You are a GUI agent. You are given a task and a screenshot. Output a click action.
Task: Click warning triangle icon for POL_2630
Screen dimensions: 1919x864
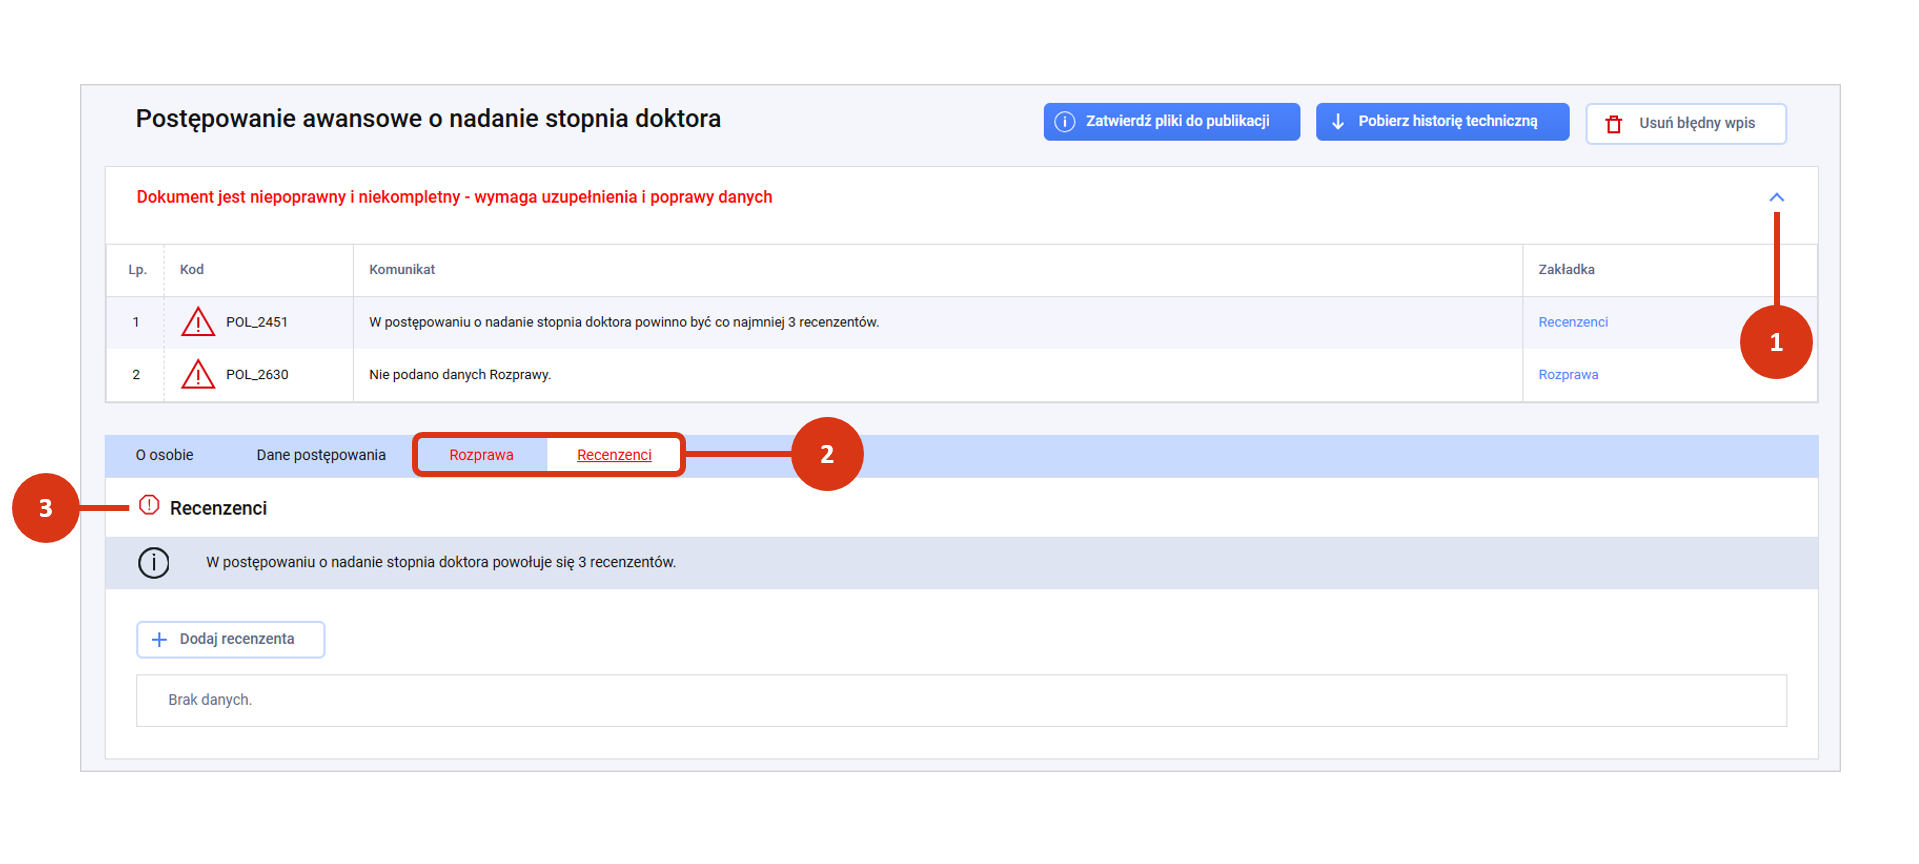[x=198, y=375]
